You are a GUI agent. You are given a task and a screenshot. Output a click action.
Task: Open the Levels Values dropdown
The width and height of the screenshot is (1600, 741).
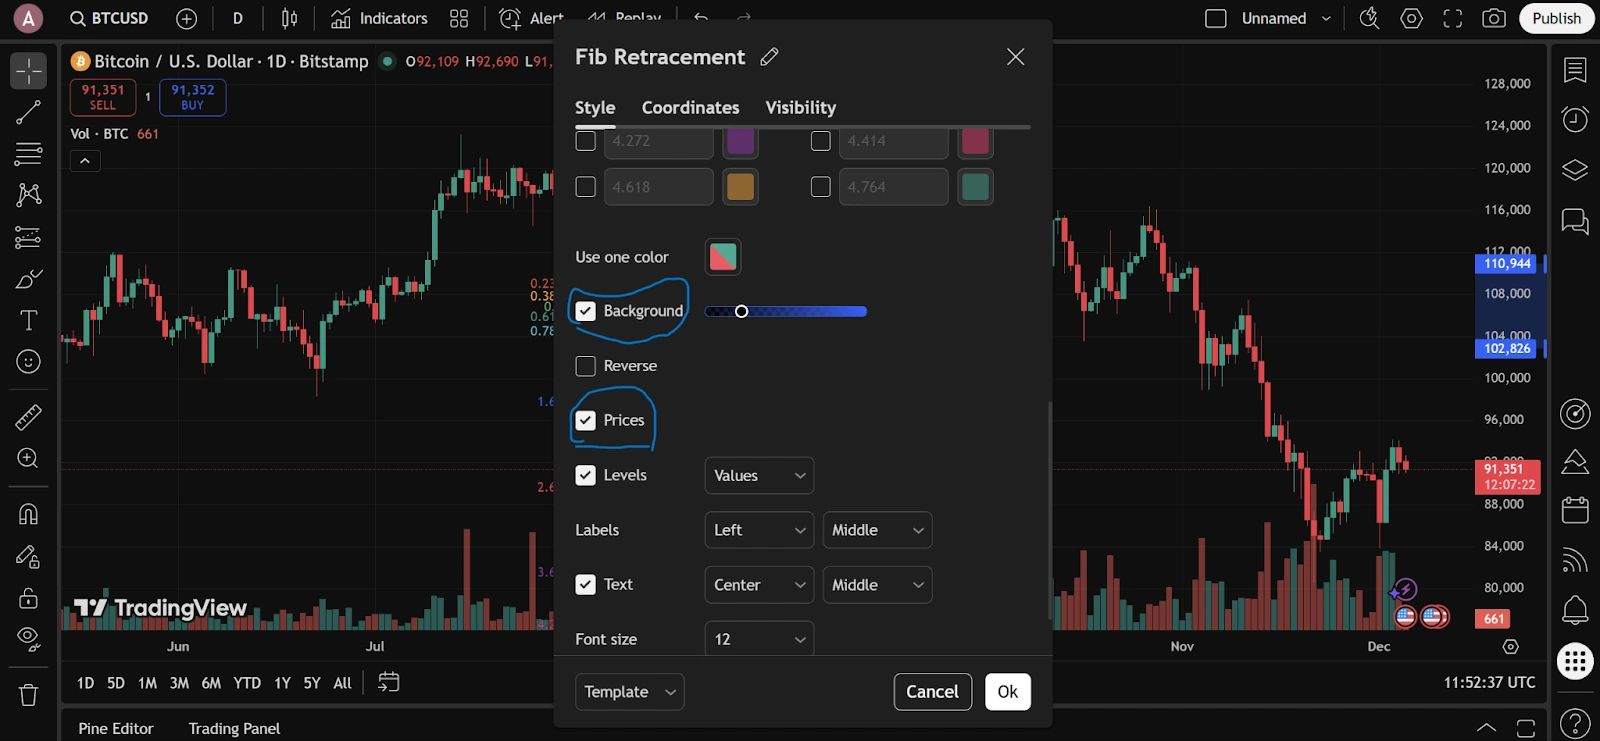click(759, 476)
